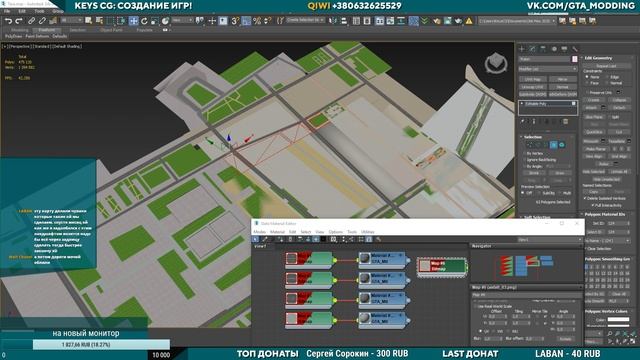Image resolution: width=640 pixels, height=360 pixels.
Task: Open Material menu in Slate Material Editor
Action: [277, 232]
